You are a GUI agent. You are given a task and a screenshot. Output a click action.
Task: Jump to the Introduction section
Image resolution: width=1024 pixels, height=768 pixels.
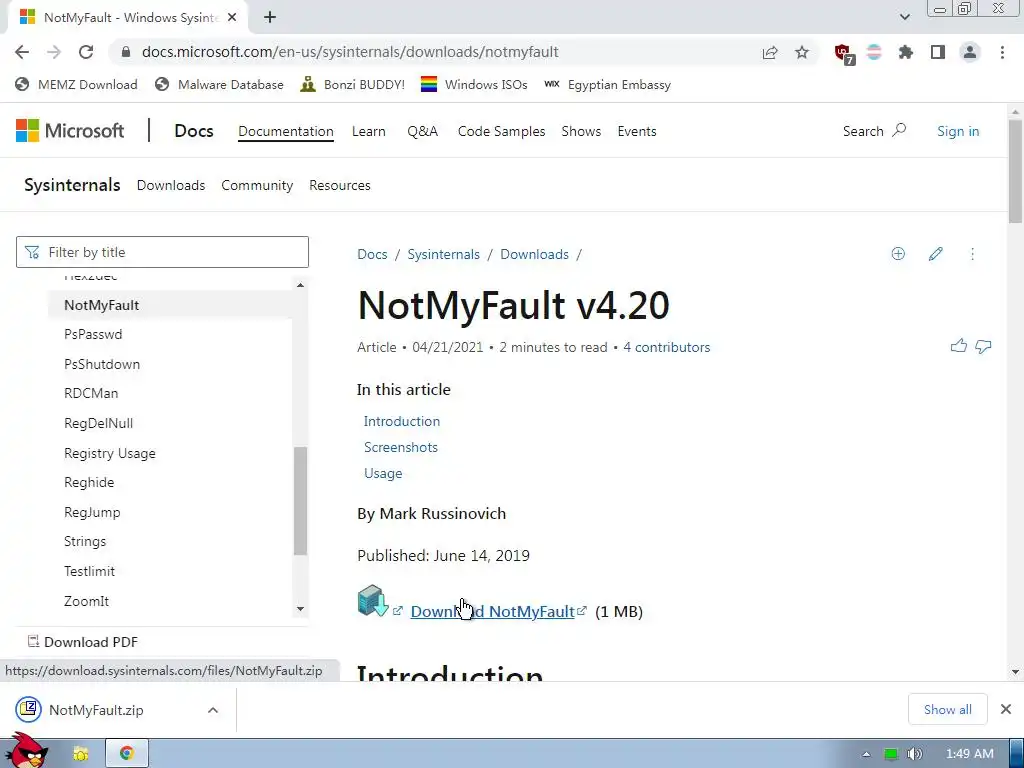[402, 421]
